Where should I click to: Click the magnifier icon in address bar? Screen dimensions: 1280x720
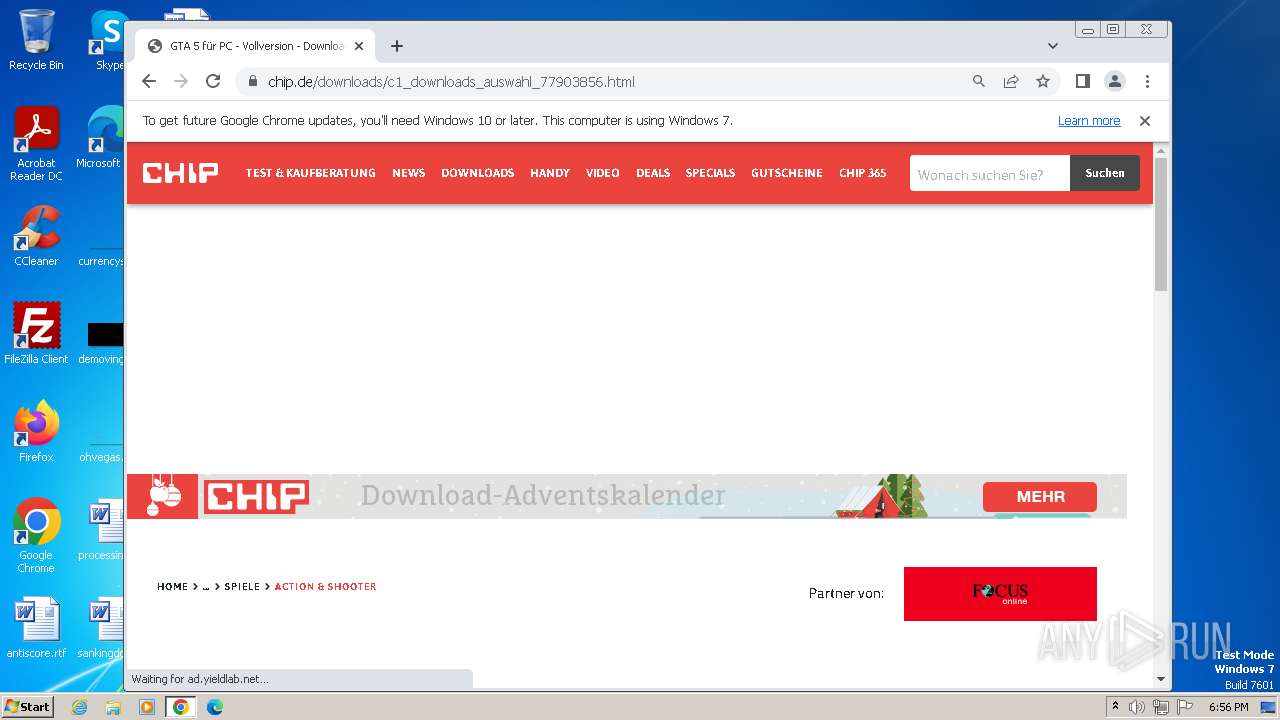coord(979,81)
